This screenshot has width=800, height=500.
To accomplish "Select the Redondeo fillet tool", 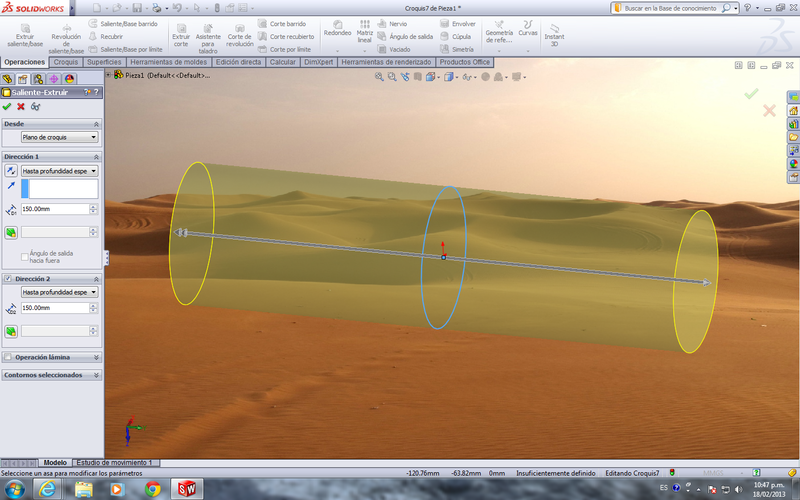I will (337, 29).
